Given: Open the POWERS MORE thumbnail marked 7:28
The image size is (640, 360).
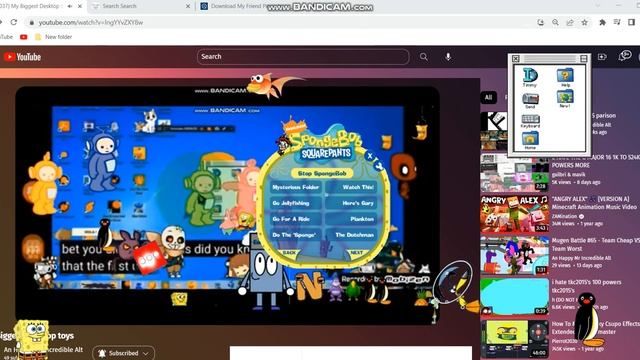Looking at the screenshot, I should [515, 172].
